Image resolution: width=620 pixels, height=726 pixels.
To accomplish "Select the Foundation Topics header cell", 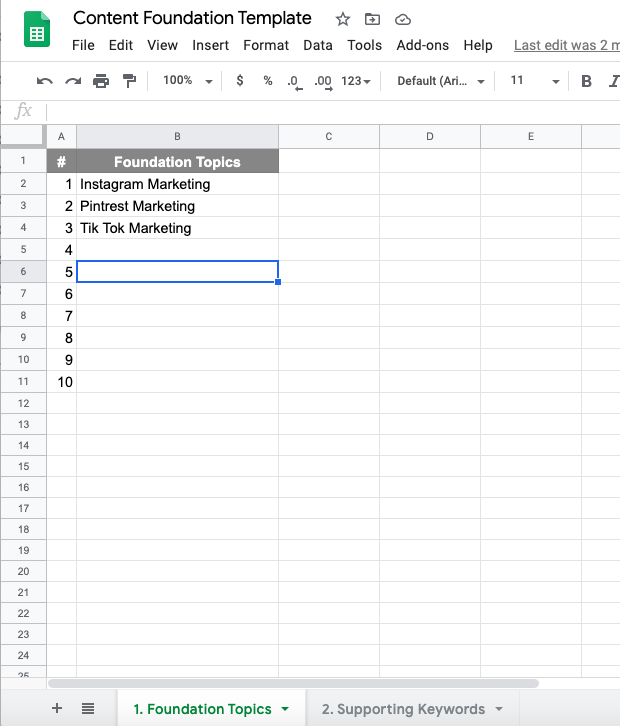I will point(177,161).
